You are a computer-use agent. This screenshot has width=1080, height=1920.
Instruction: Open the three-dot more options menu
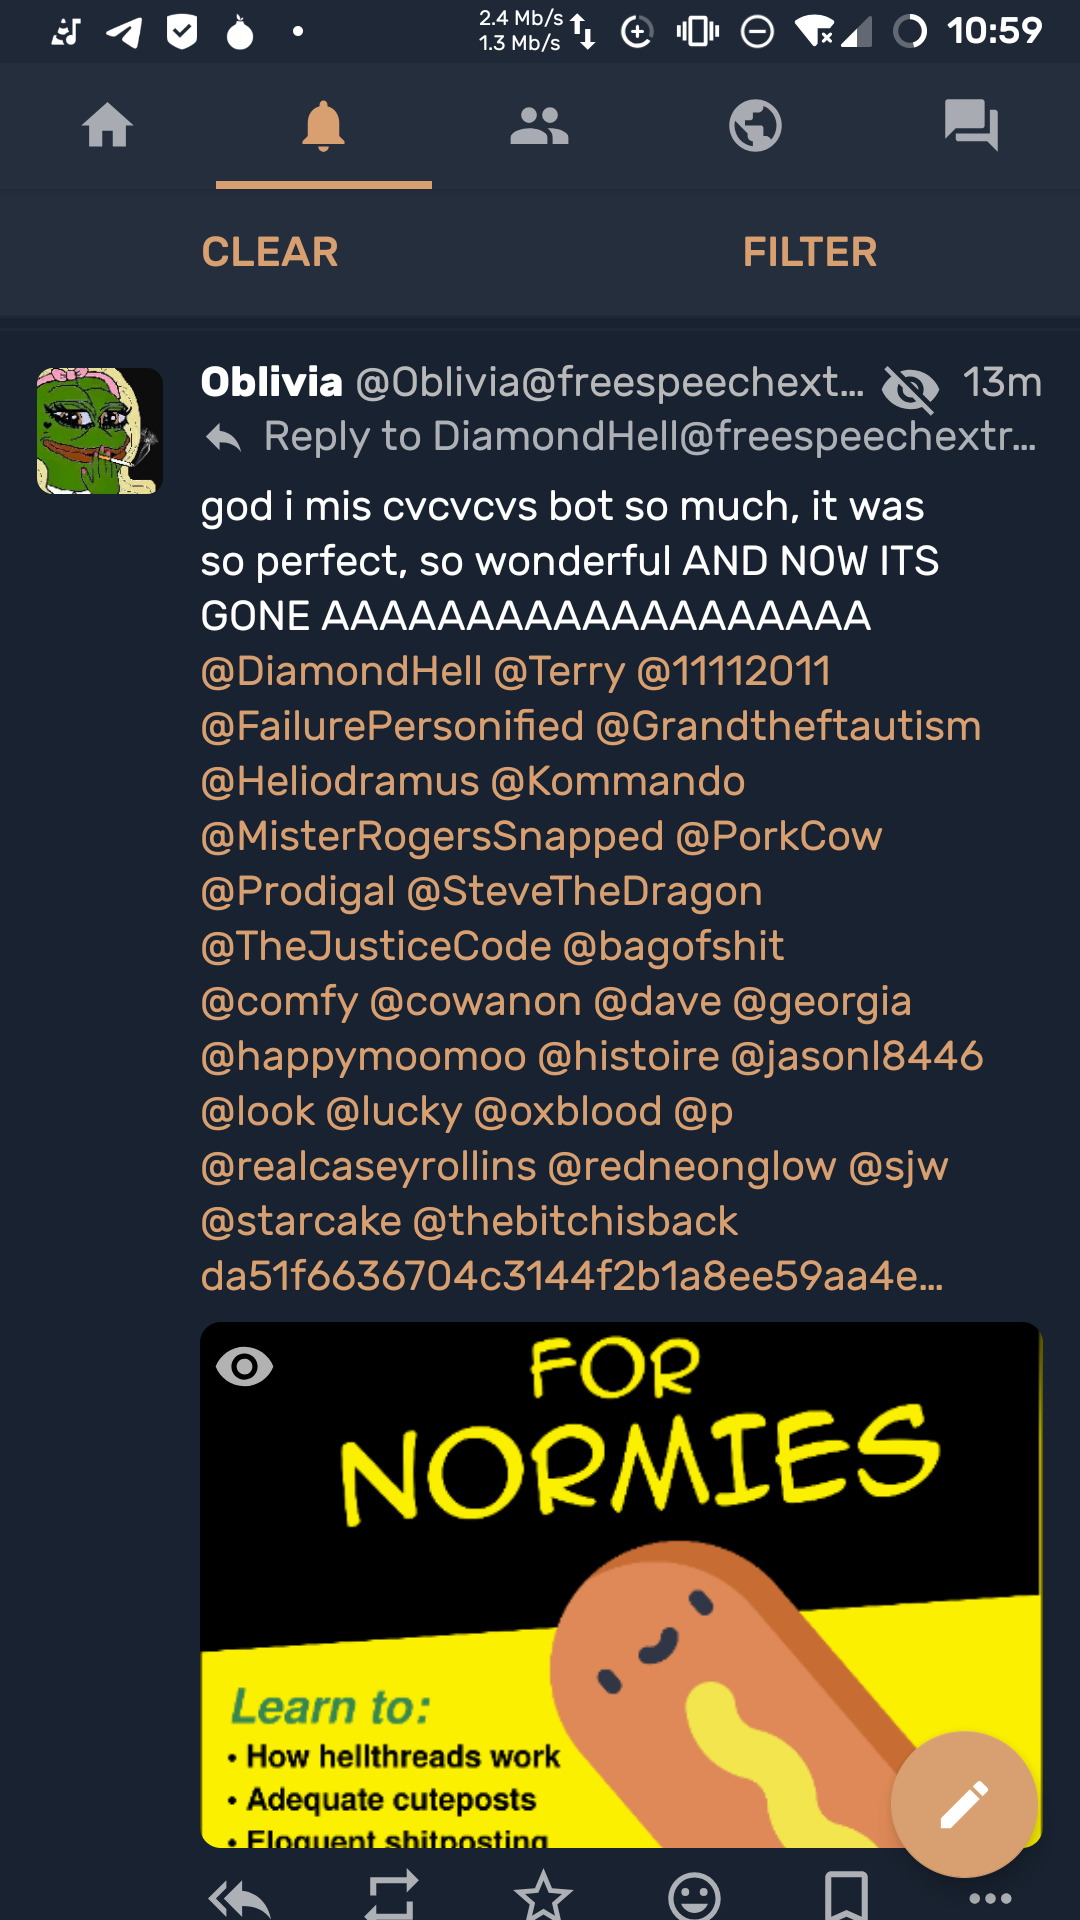[990, 1898]
